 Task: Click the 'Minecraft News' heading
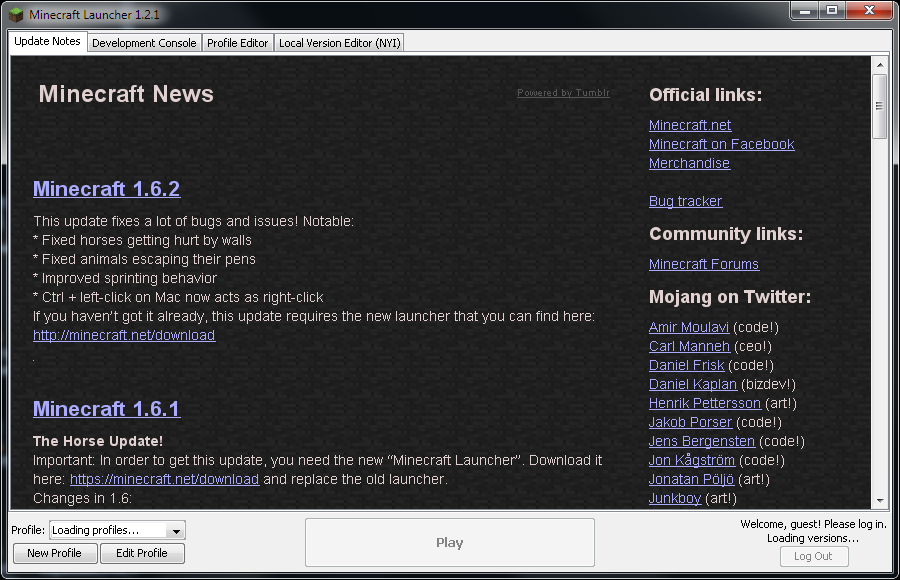126,94
